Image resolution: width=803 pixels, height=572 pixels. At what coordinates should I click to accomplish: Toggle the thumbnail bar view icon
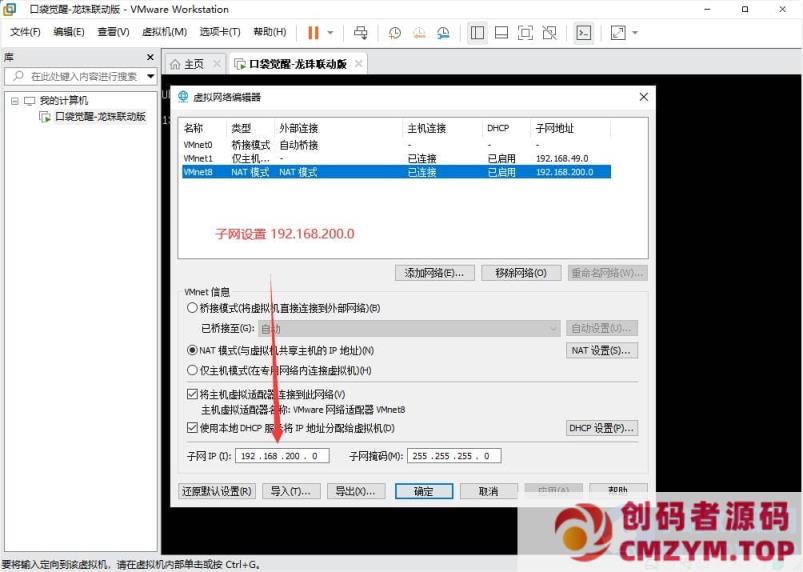coord(501,33)
